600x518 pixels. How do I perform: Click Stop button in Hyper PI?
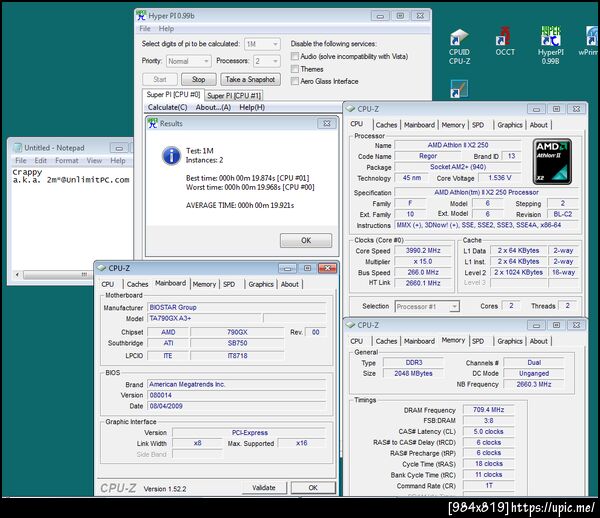(x=199, y=79)
